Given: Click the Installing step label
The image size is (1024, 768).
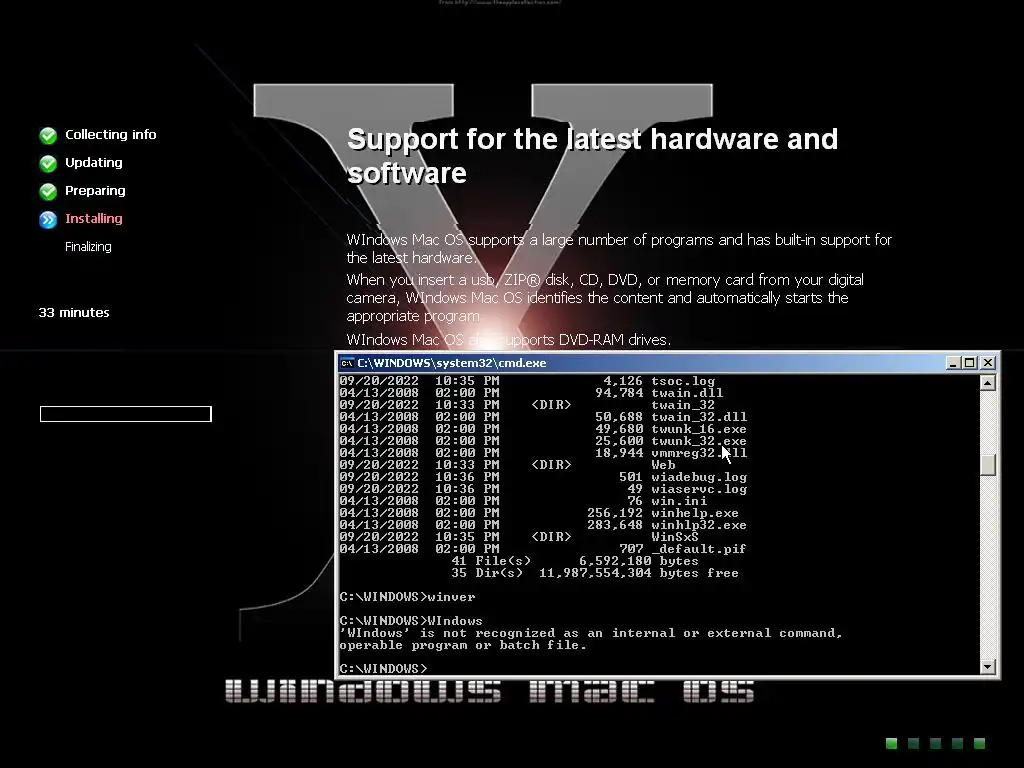Looking at the screenshot, I should tap(93, 219).
